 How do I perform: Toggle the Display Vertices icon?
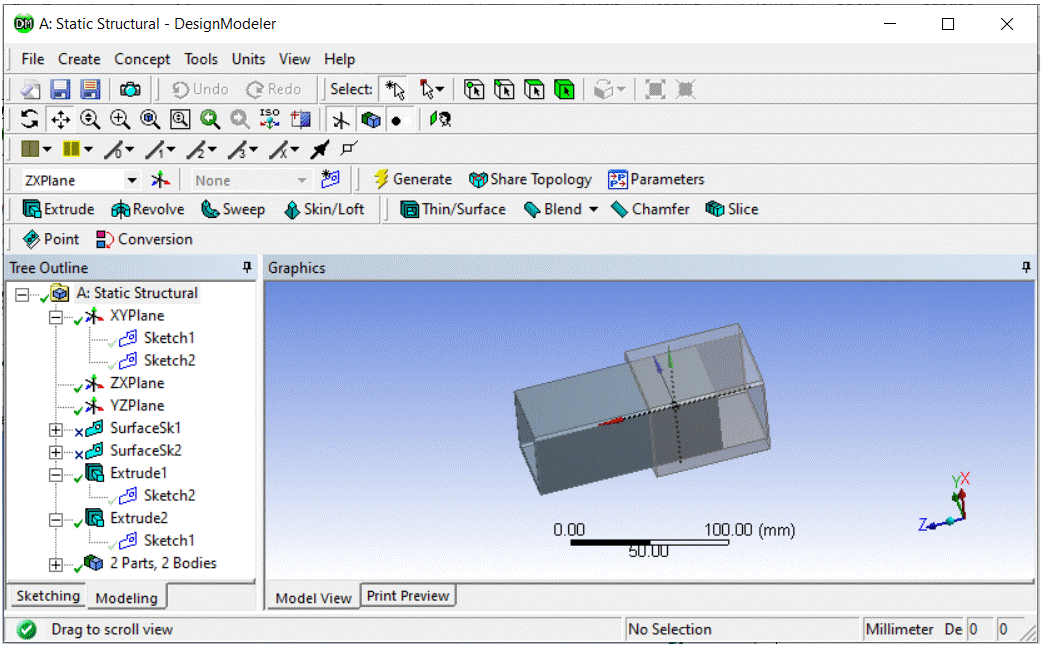[x=349, y=149]
